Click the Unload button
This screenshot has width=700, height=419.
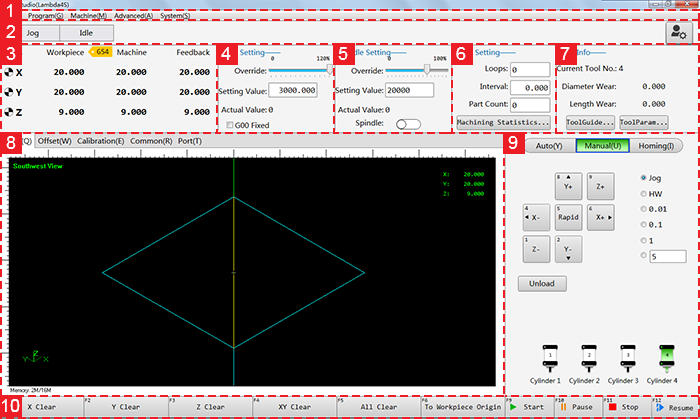(x=542, y=284)
